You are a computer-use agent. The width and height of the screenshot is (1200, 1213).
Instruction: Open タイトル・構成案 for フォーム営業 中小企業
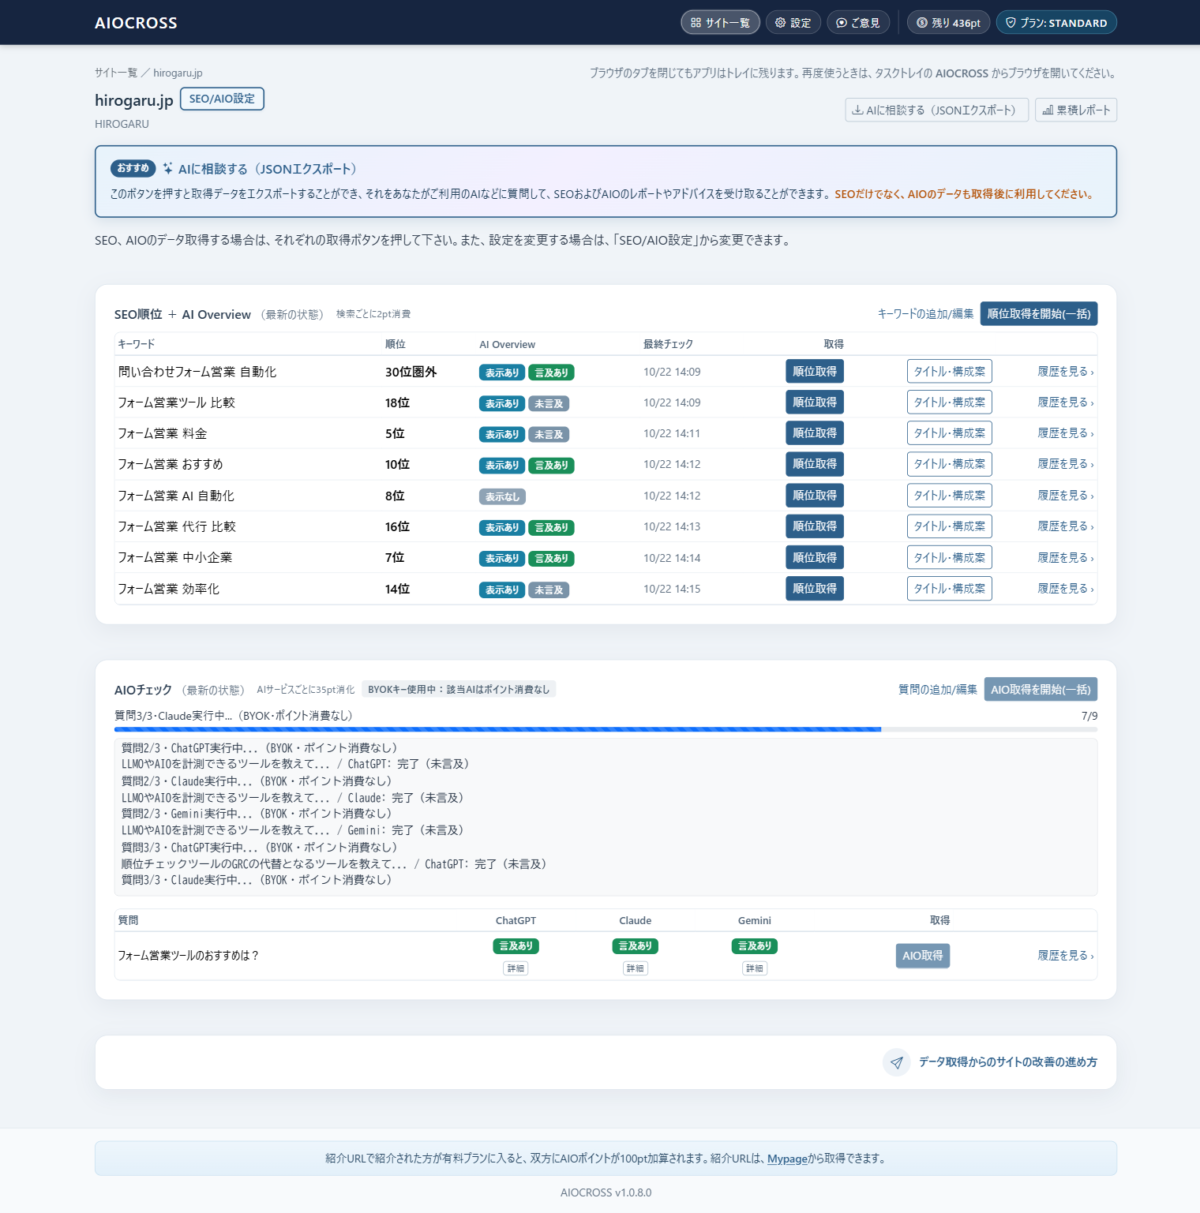coord(949,558)
